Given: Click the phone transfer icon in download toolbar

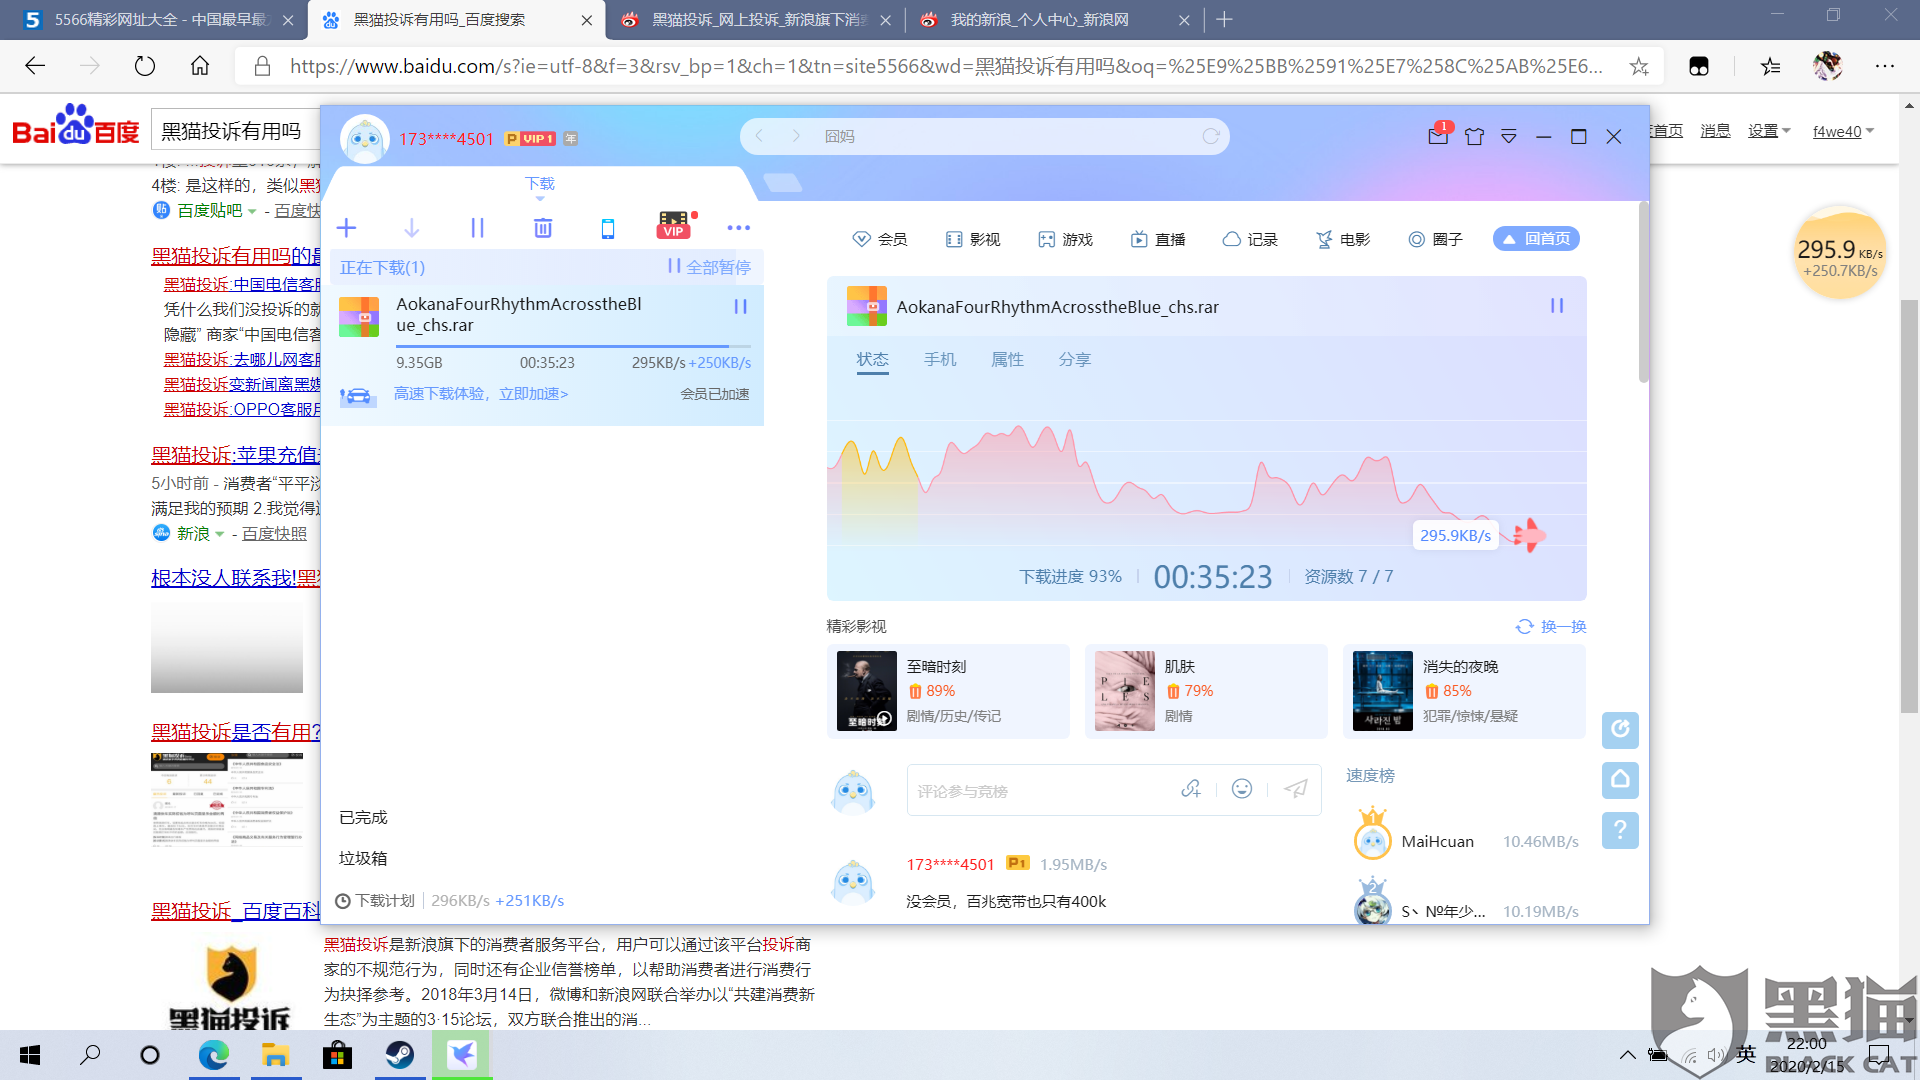Looking at the screenshot, I should 607,228.
